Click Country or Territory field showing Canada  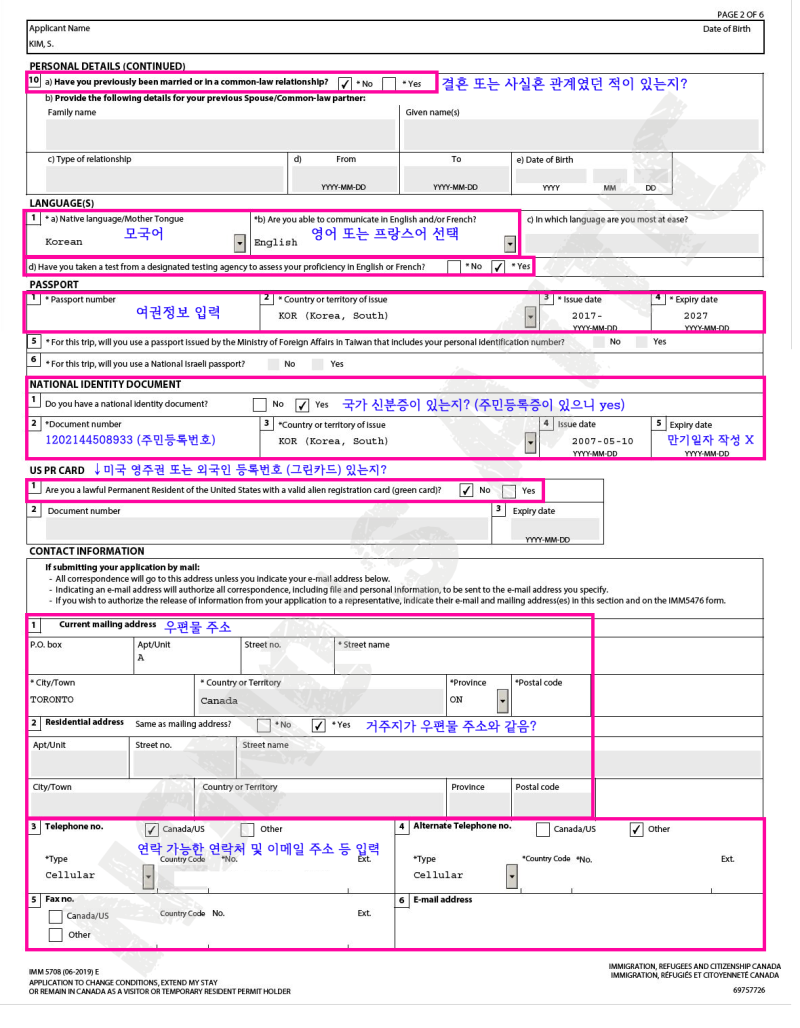tap(320, 702)
